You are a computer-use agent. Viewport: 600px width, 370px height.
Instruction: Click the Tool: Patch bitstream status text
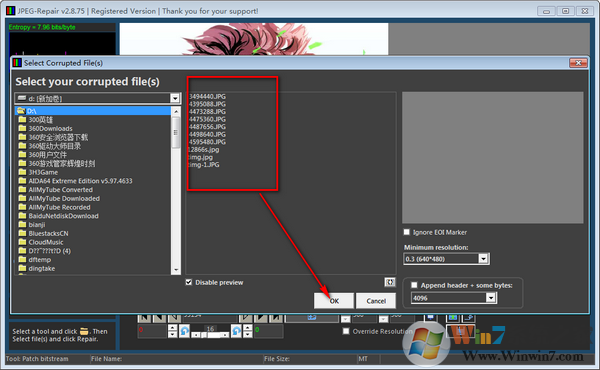point(37,359)
